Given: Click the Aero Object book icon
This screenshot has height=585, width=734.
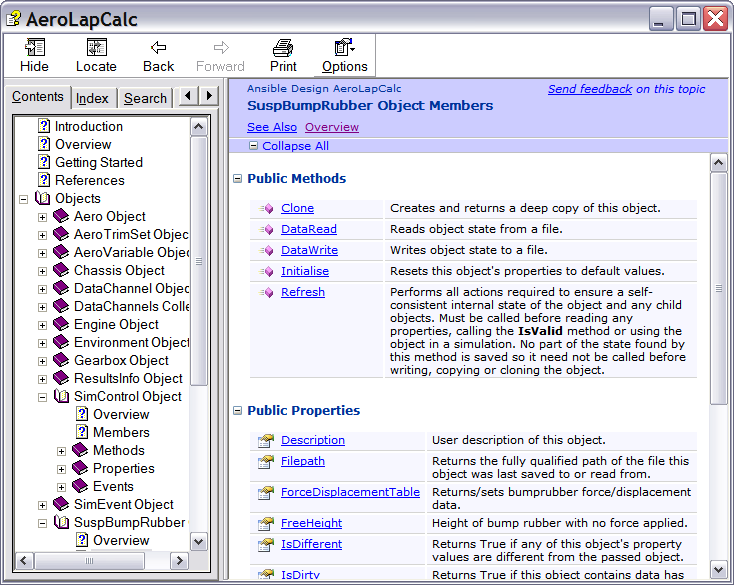Looking at the screenshot, I should tap(61, 216).
